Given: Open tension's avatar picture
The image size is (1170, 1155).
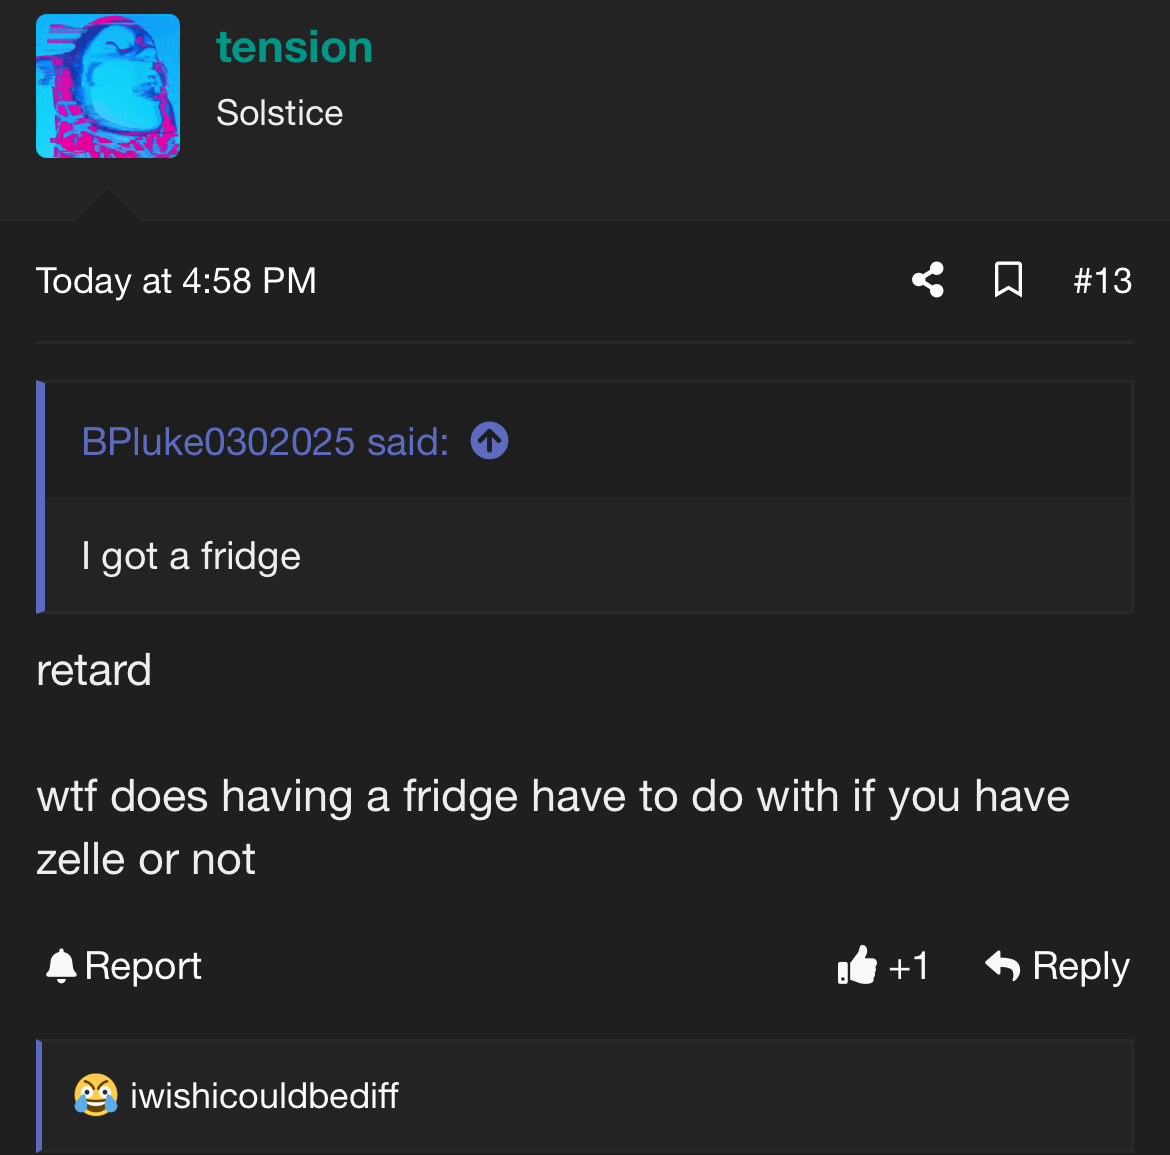Looking at the screenshot, I should point(108,86).
